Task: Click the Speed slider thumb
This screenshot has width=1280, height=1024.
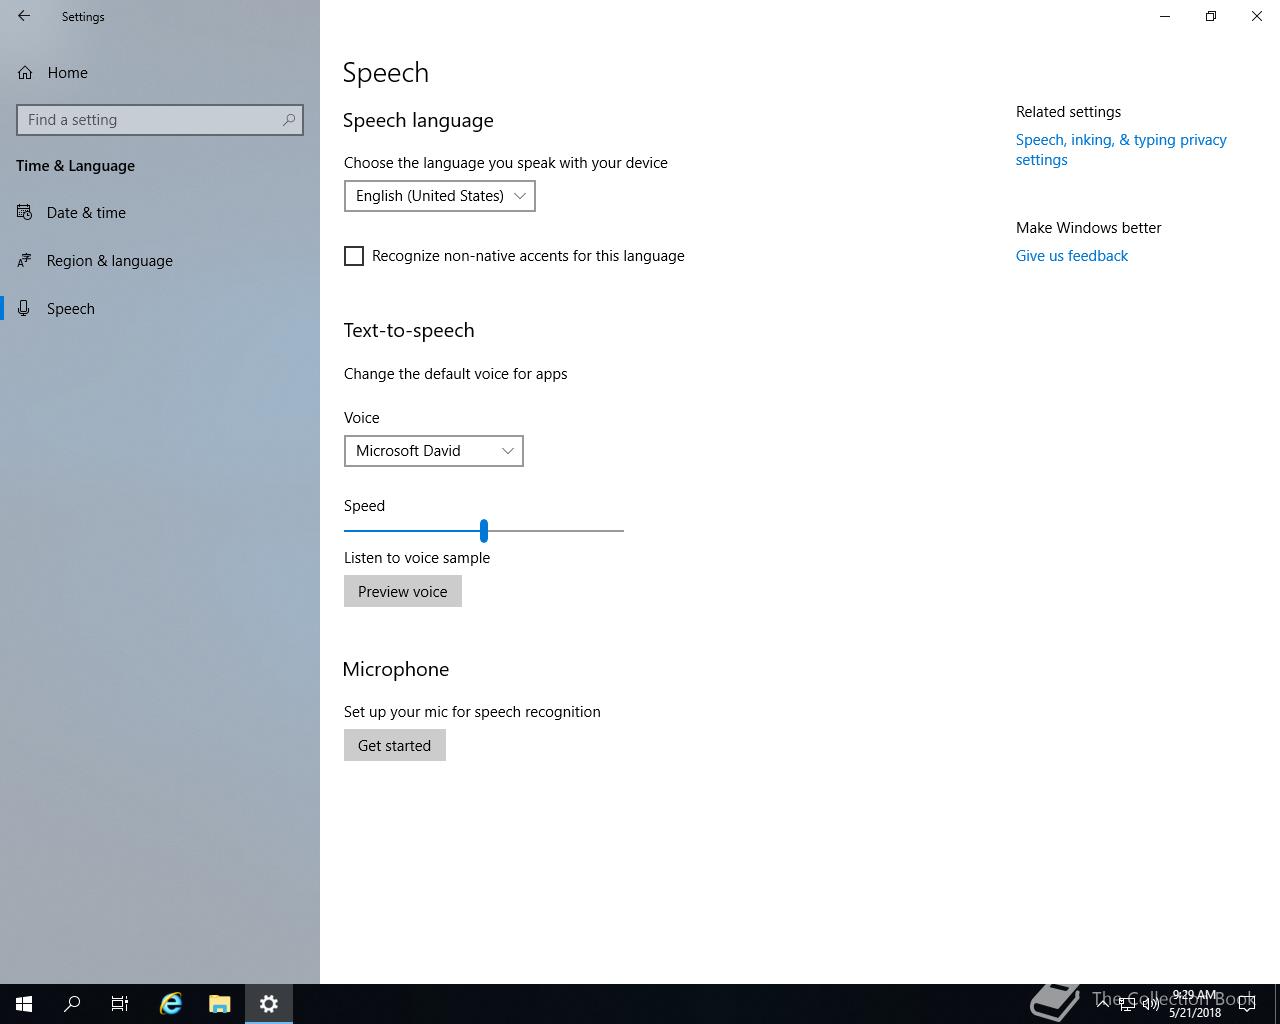Action: 484,531
